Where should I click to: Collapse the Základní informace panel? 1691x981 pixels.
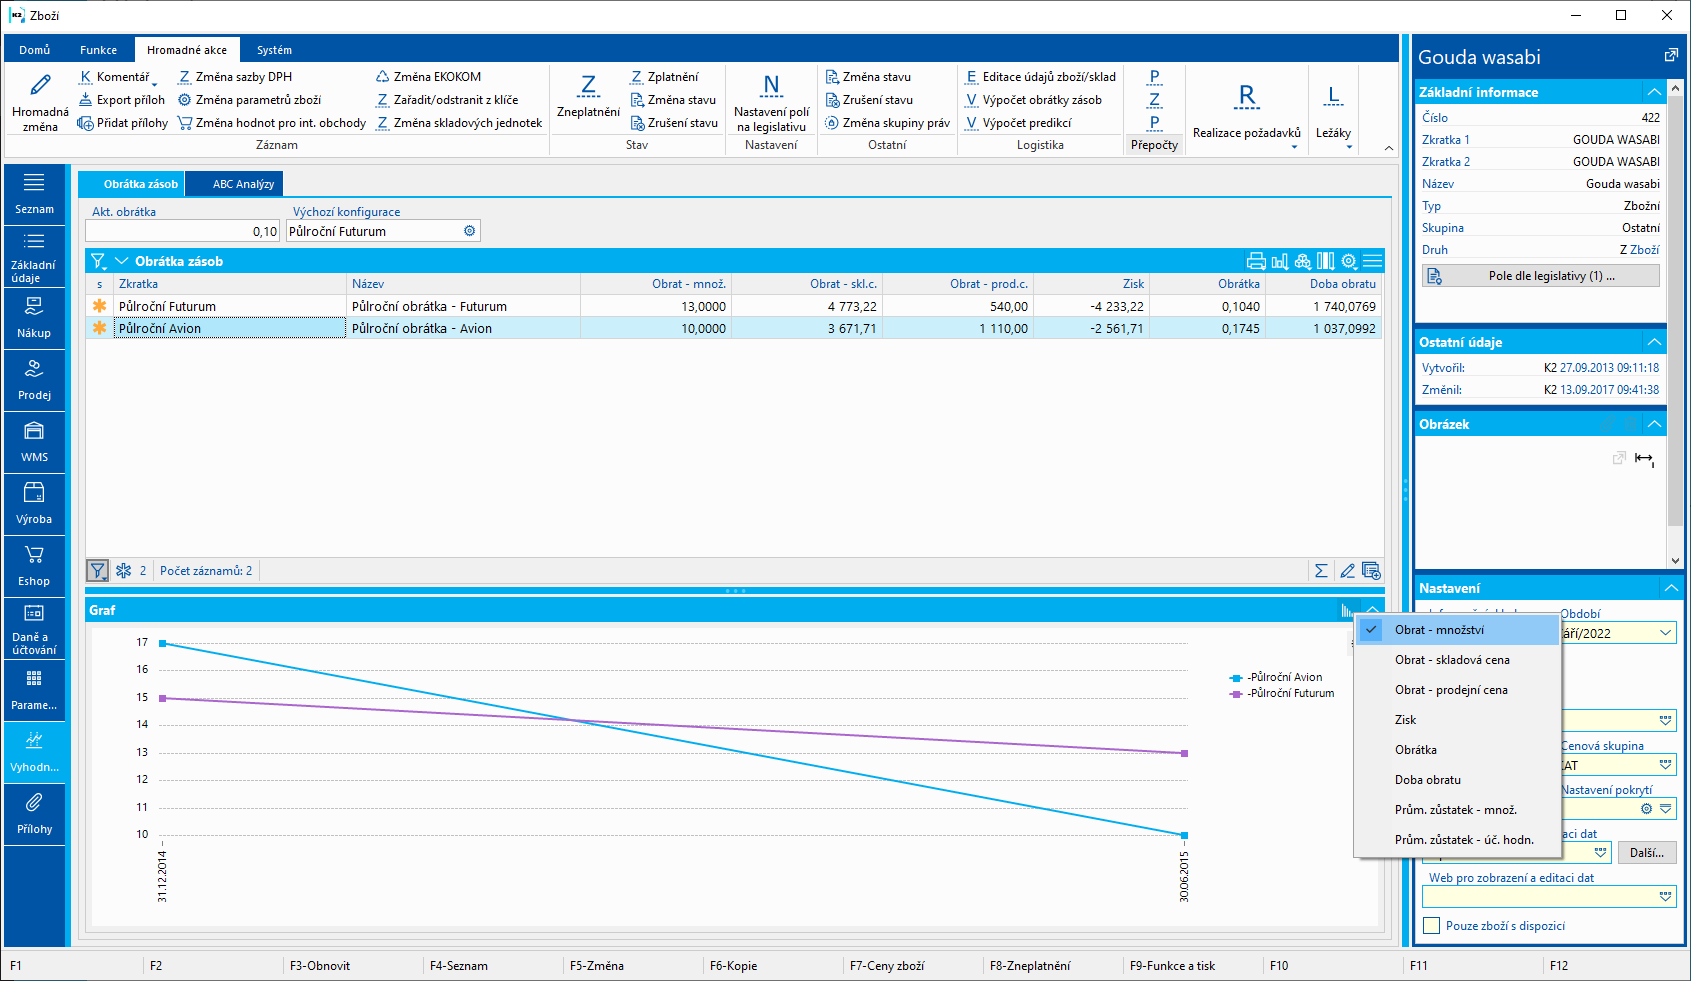(x=1654, y=92)
